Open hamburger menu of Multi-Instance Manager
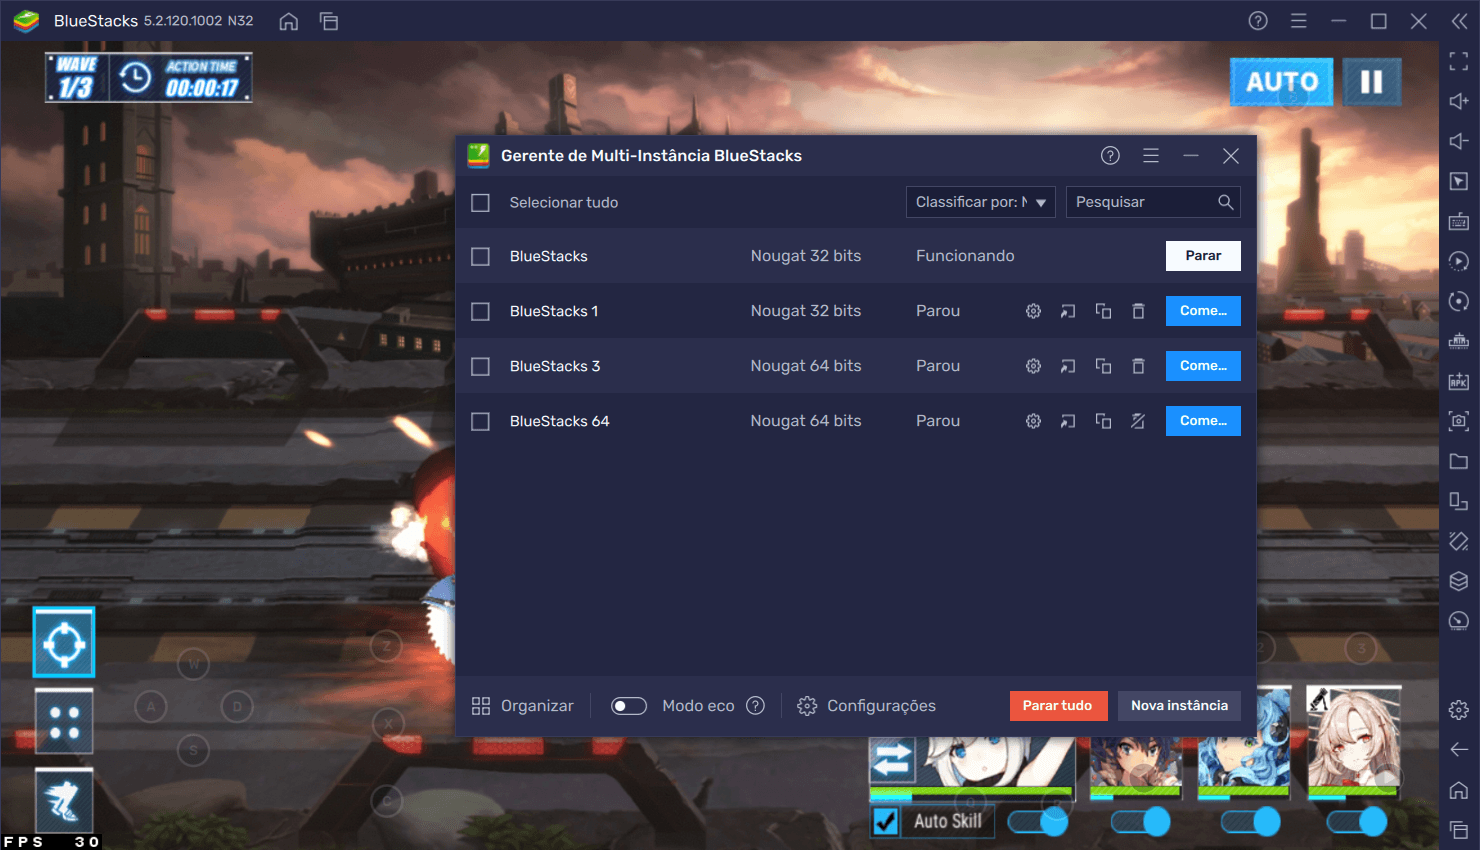 pyautogui.click(x=1151, y=155)
